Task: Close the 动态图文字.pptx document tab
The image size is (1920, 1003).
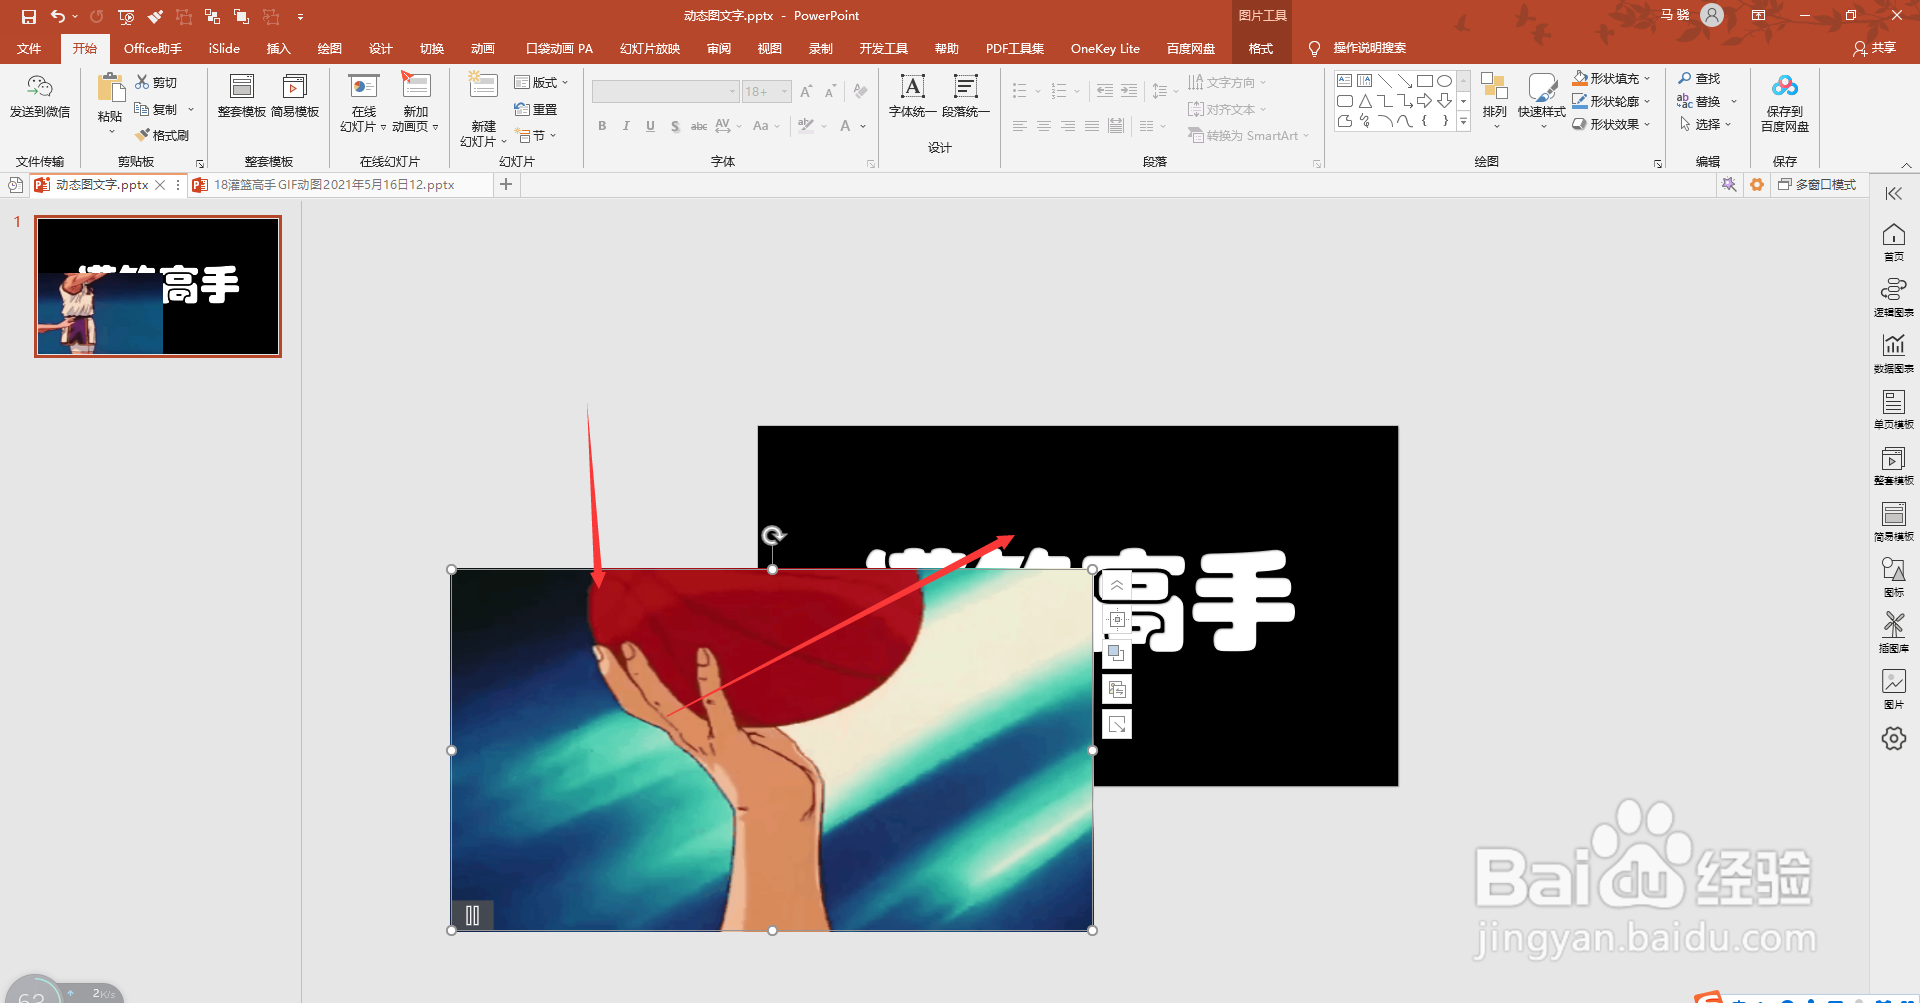Action: click(160, 185)
